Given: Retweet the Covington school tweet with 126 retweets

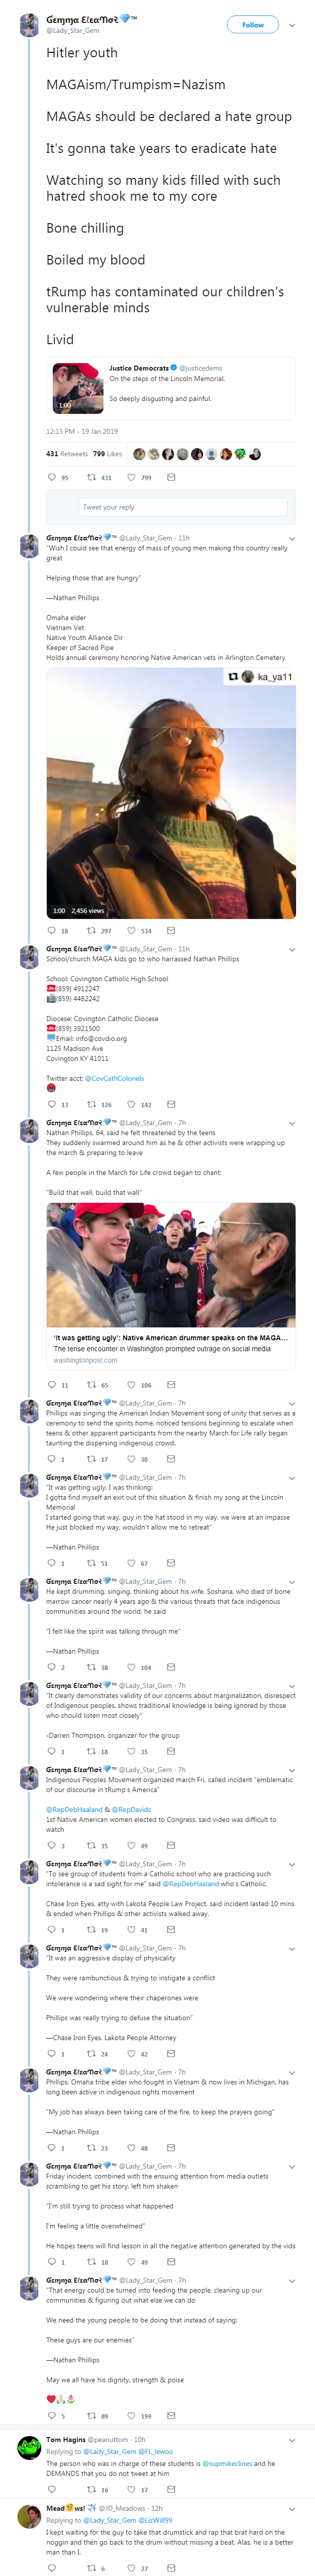Looking at the screenshot, I should click(x=99, y=1105).
